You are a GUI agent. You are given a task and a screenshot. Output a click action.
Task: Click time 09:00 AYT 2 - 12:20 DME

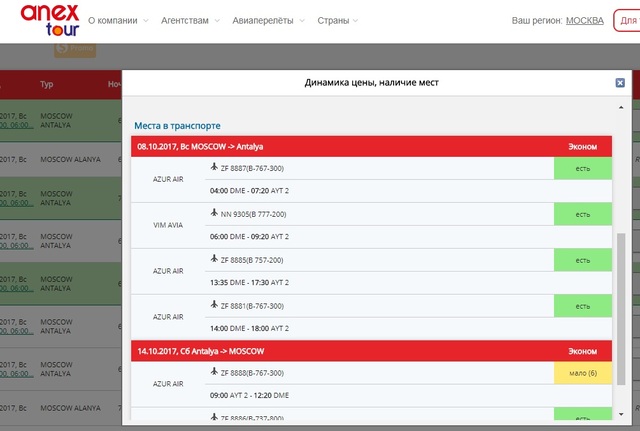click(249, 395)
